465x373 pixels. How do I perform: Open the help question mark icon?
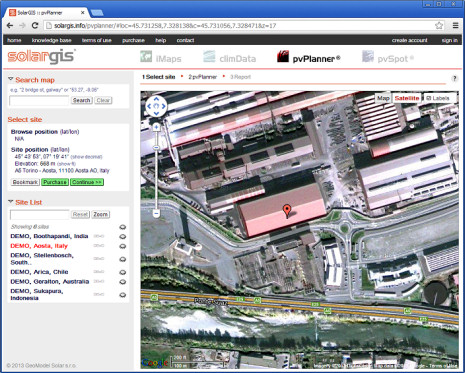click(454, 79)
